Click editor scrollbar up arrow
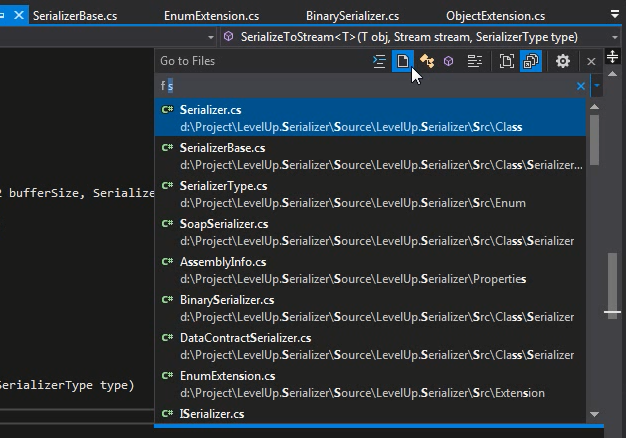Viewport: 626px width, 438px height. point(612,74)
